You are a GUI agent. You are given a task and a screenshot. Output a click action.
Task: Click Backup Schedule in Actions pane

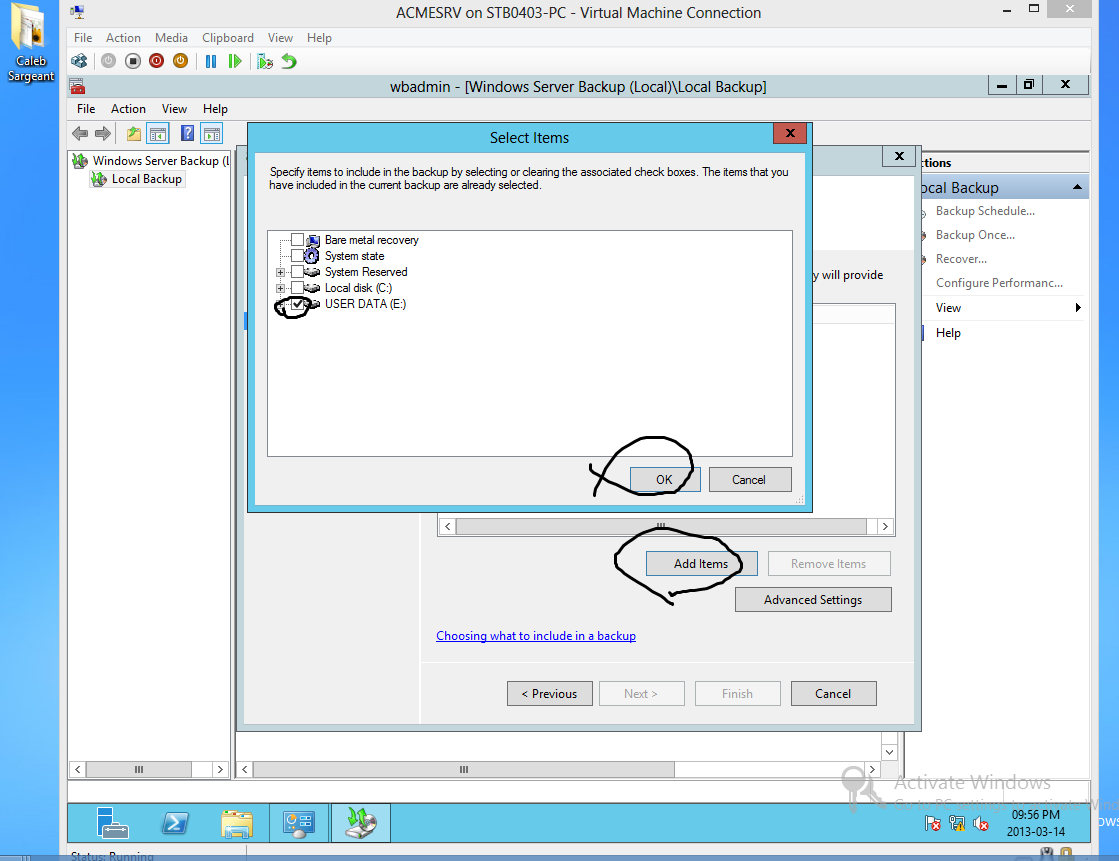coord(985,211)
